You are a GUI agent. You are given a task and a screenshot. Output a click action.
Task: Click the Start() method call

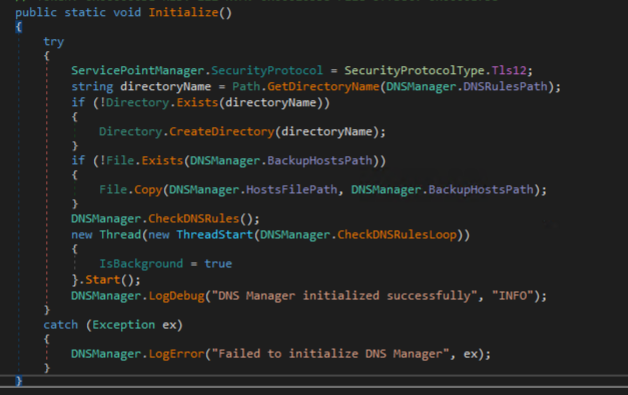(103, 280)
